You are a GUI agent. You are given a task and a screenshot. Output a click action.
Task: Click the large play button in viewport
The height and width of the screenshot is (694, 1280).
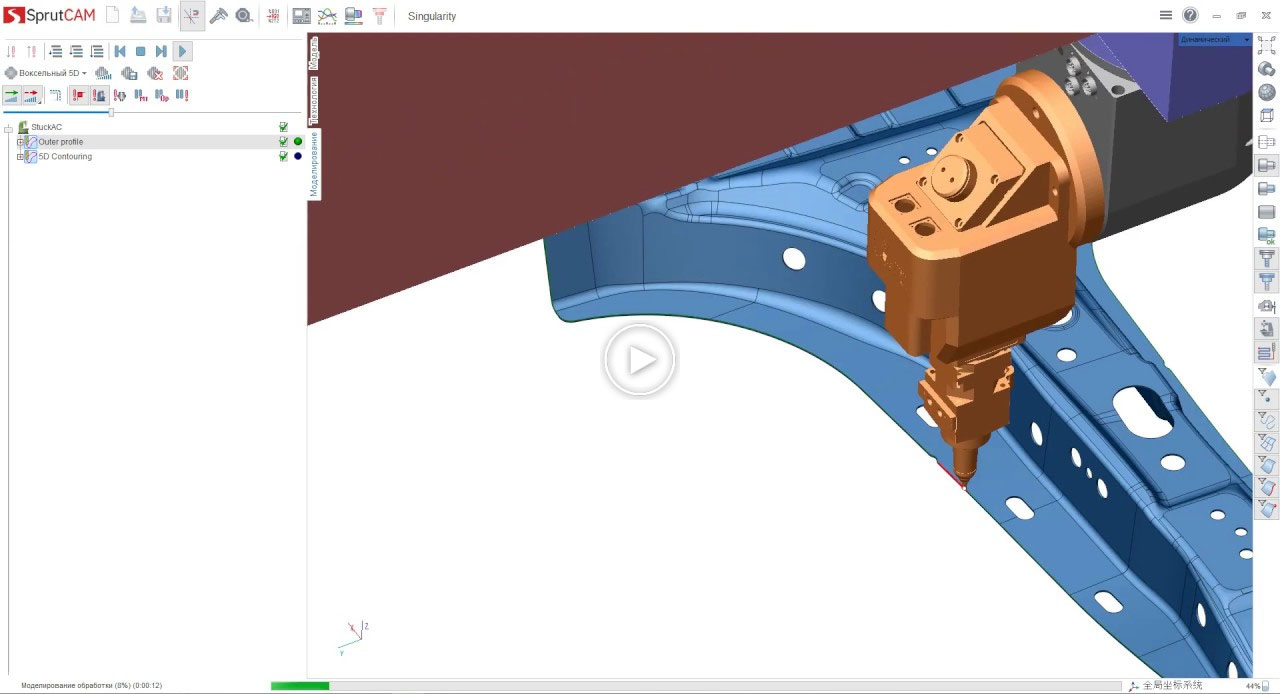tap(640, 360)
